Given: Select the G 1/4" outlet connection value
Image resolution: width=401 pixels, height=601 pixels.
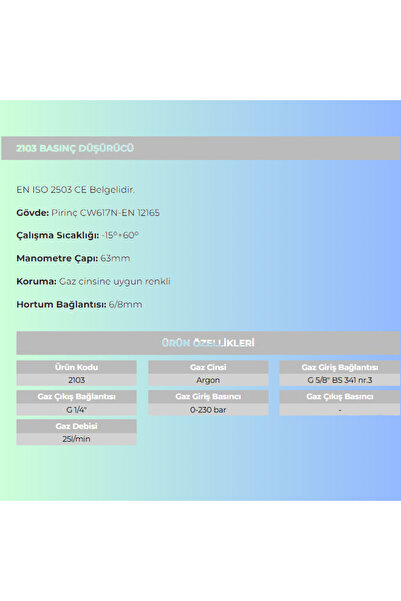Looking at the screenshot, I should [x=76, y=409].
